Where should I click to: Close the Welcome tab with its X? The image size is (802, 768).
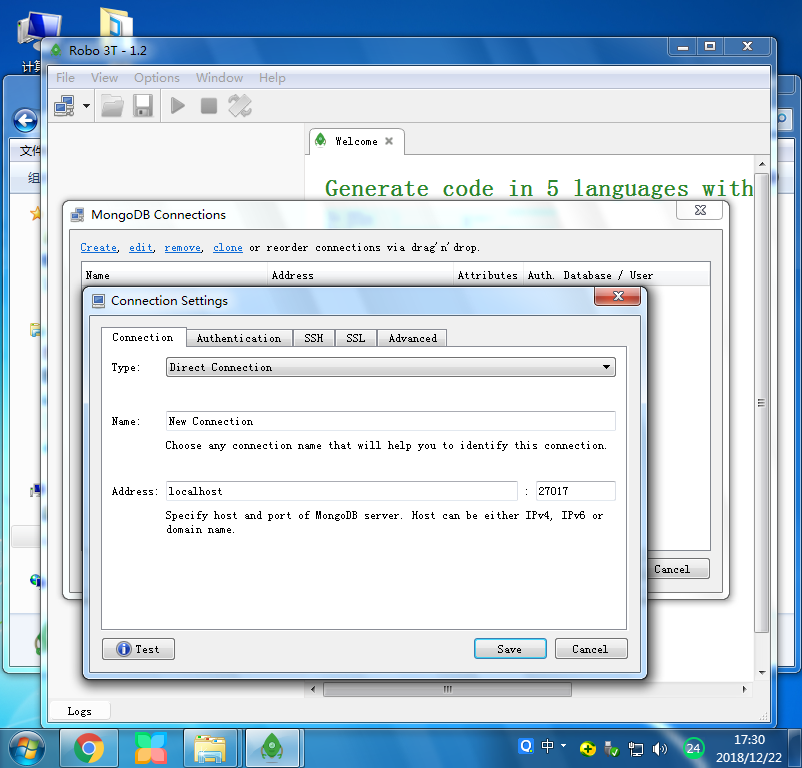[x=389, y=141]
